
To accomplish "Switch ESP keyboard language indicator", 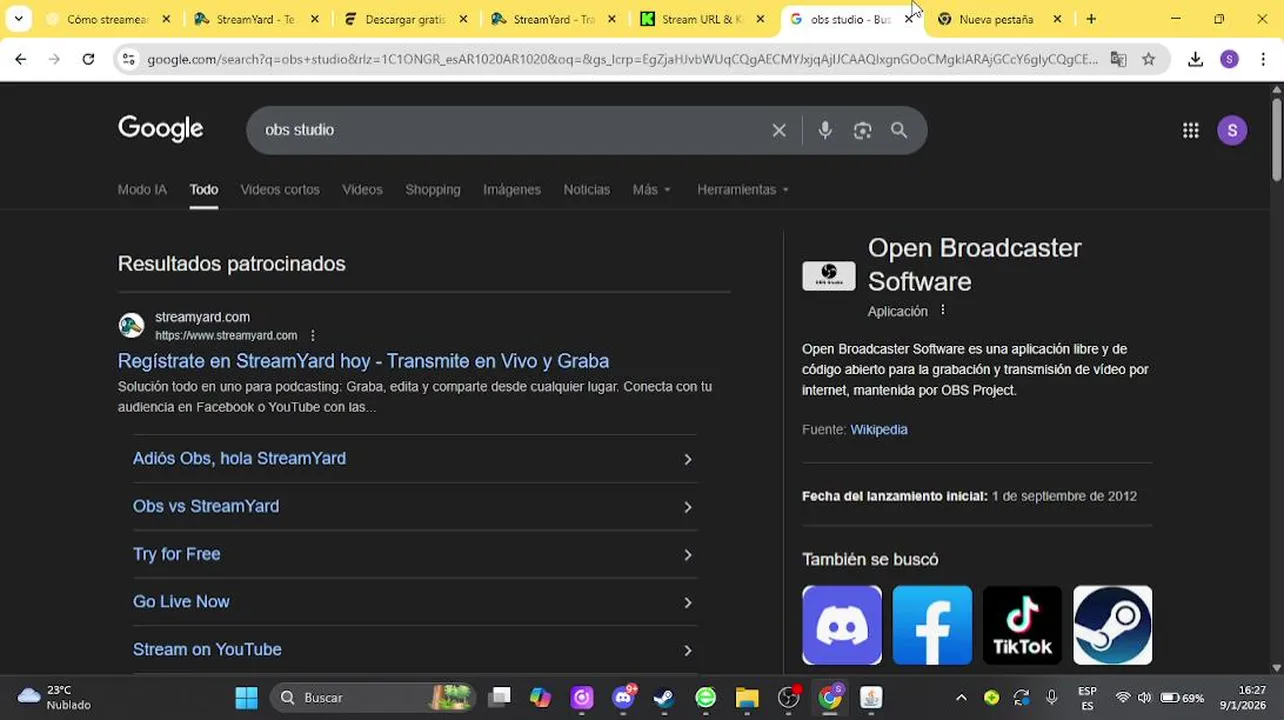I will pyautogui.click(x=1087, y=697).
